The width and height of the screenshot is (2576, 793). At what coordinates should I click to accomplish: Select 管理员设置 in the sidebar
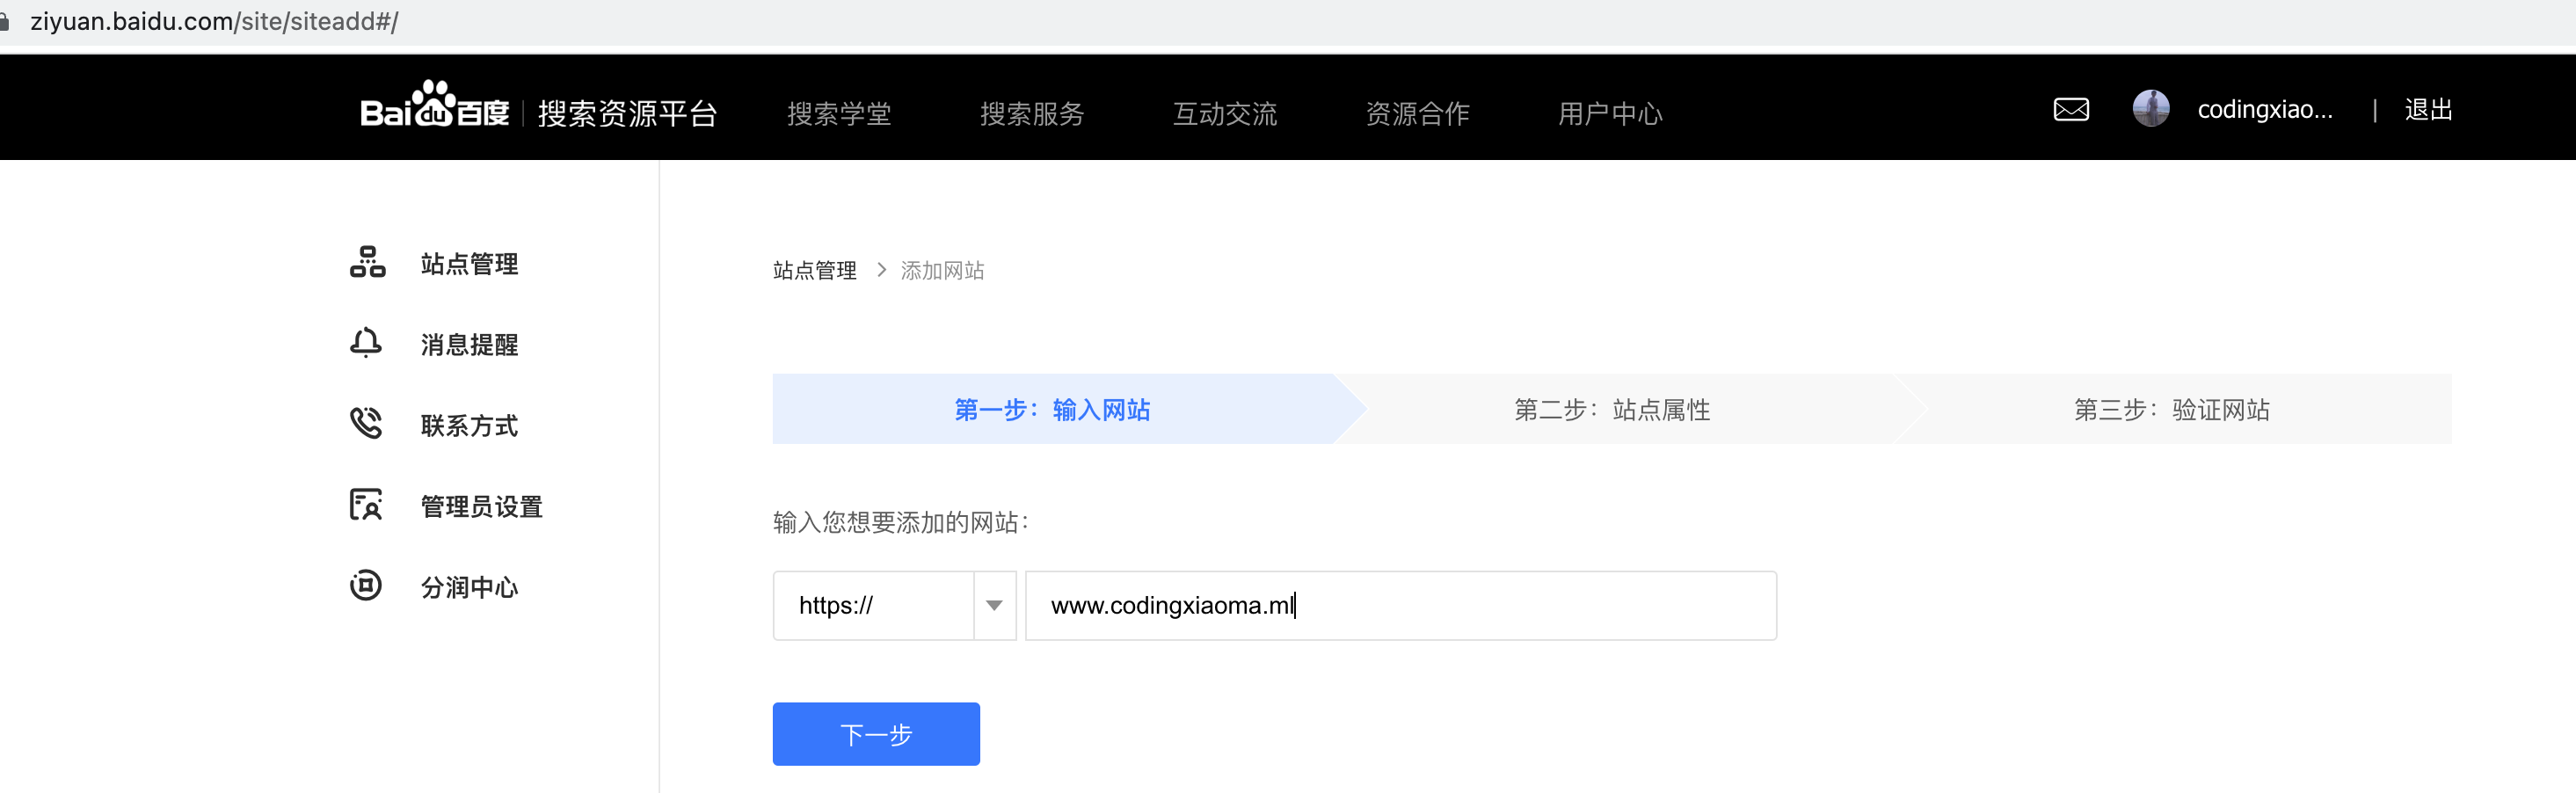(481, 506)
